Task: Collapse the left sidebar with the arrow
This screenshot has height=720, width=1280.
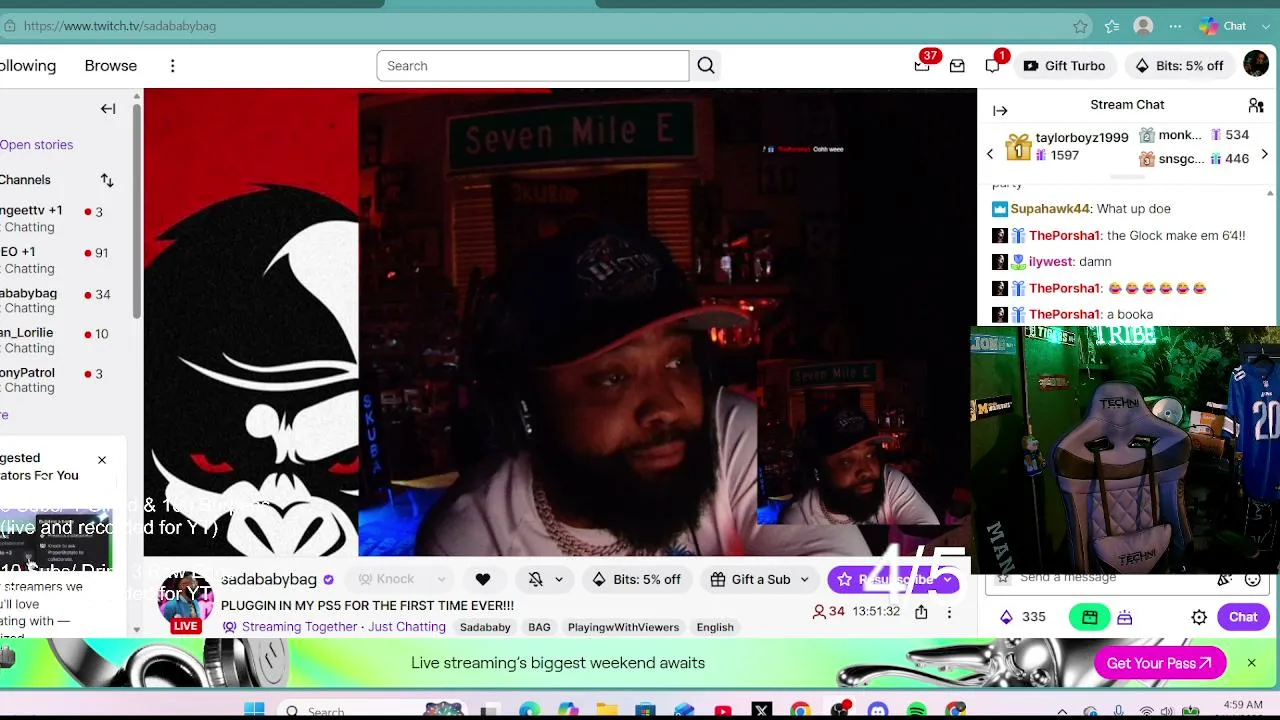Action: coord(108,109)
